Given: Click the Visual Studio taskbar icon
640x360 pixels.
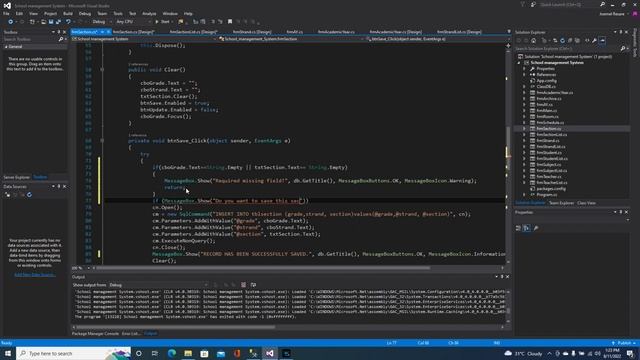Looking at the screenshot, I should coord(270,353).
